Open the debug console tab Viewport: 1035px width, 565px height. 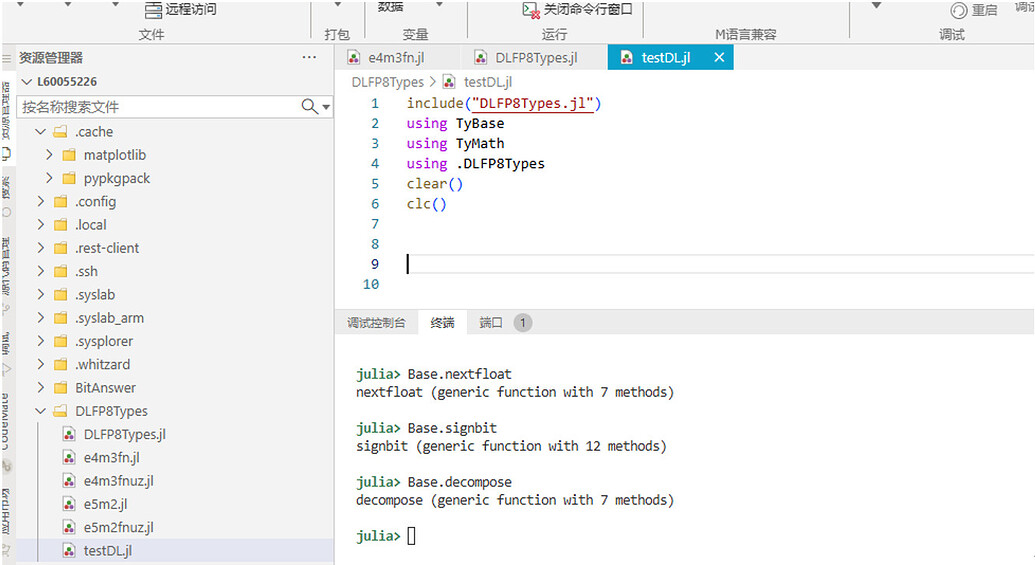pos(376,323)
